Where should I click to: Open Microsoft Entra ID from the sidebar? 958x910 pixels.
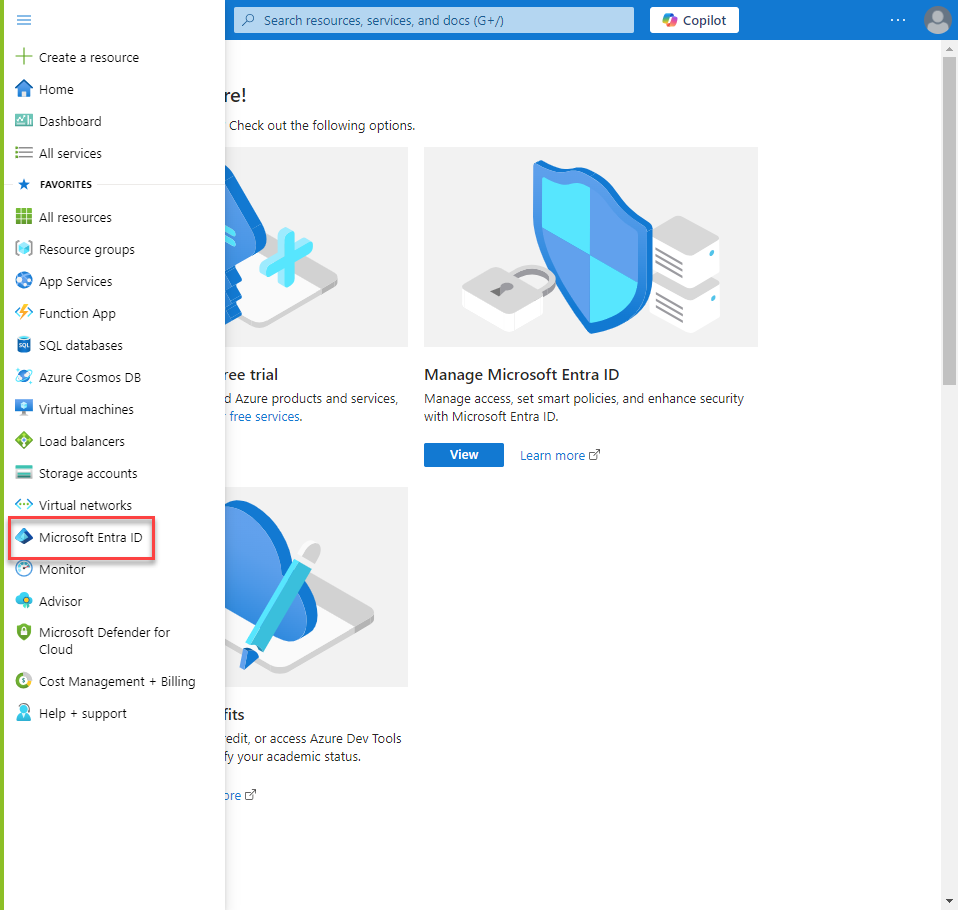[89, 537]
